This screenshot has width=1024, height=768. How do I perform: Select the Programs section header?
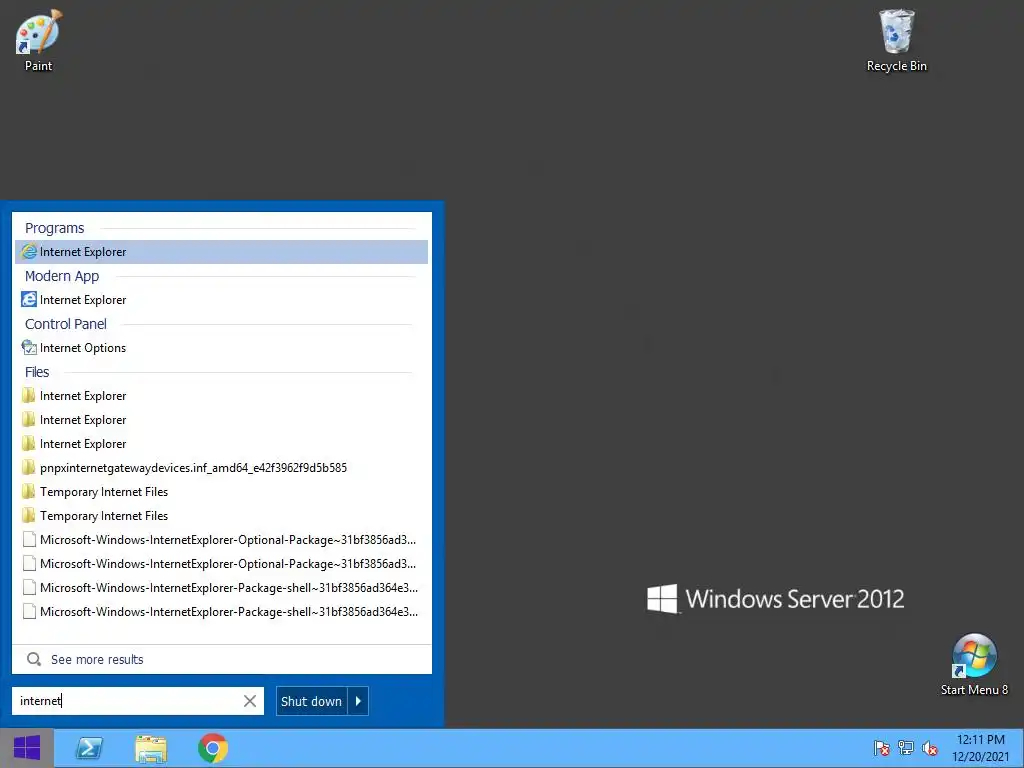pyautogui.click(x=55, y=228)
